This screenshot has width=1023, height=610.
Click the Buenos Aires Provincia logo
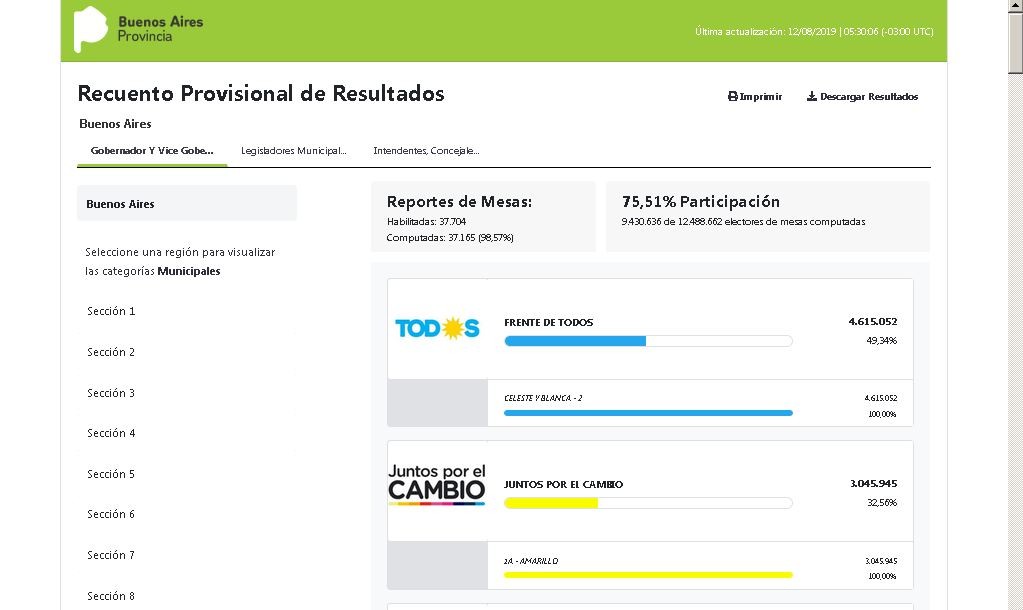coord(138,29)
